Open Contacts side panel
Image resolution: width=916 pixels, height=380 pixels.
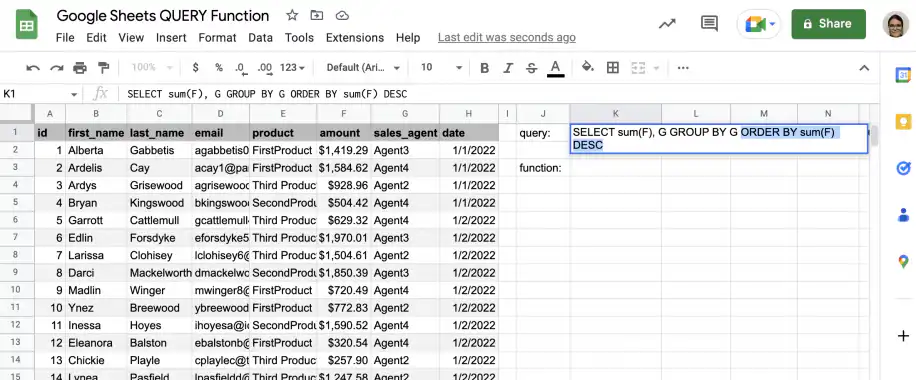[x=903, y=215]
